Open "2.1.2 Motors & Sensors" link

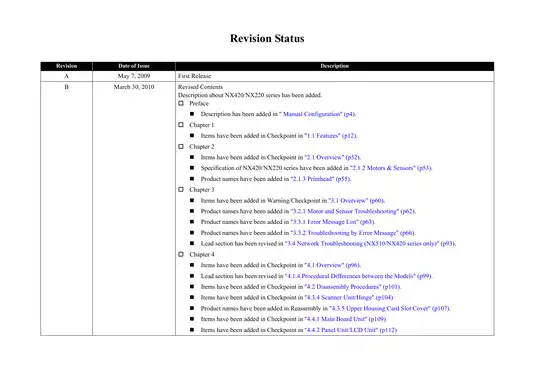[391, 168]
